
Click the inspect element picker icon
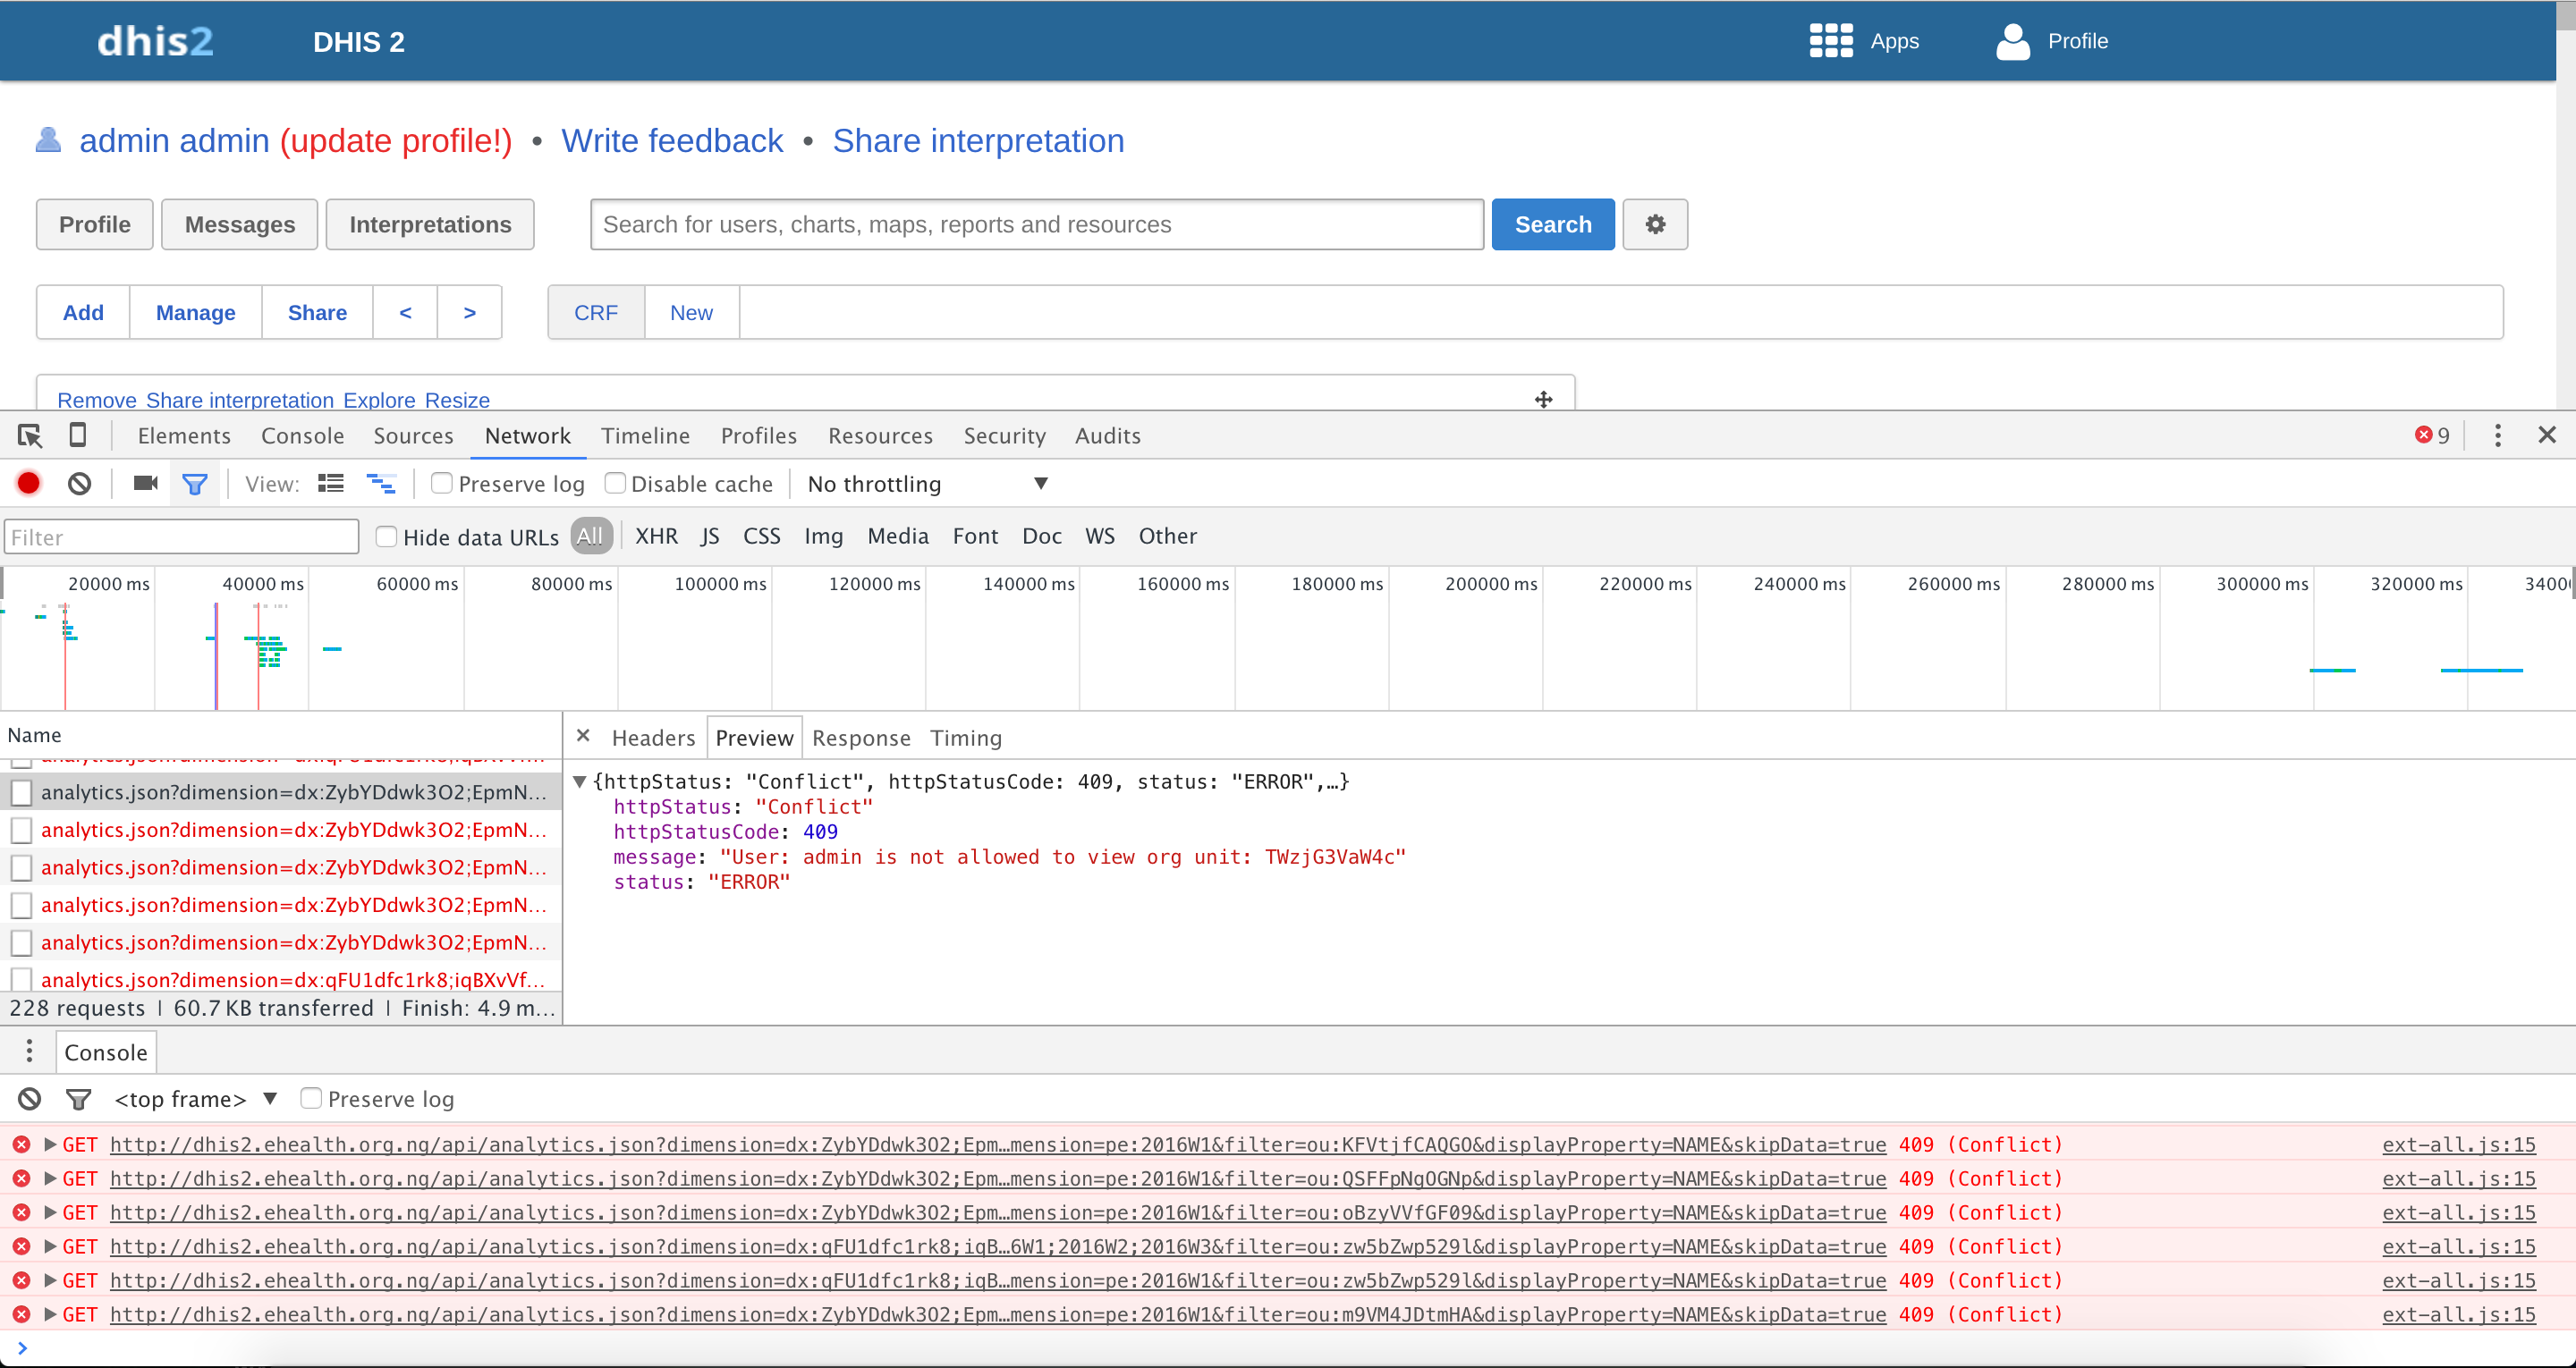[x=30, y=436]
